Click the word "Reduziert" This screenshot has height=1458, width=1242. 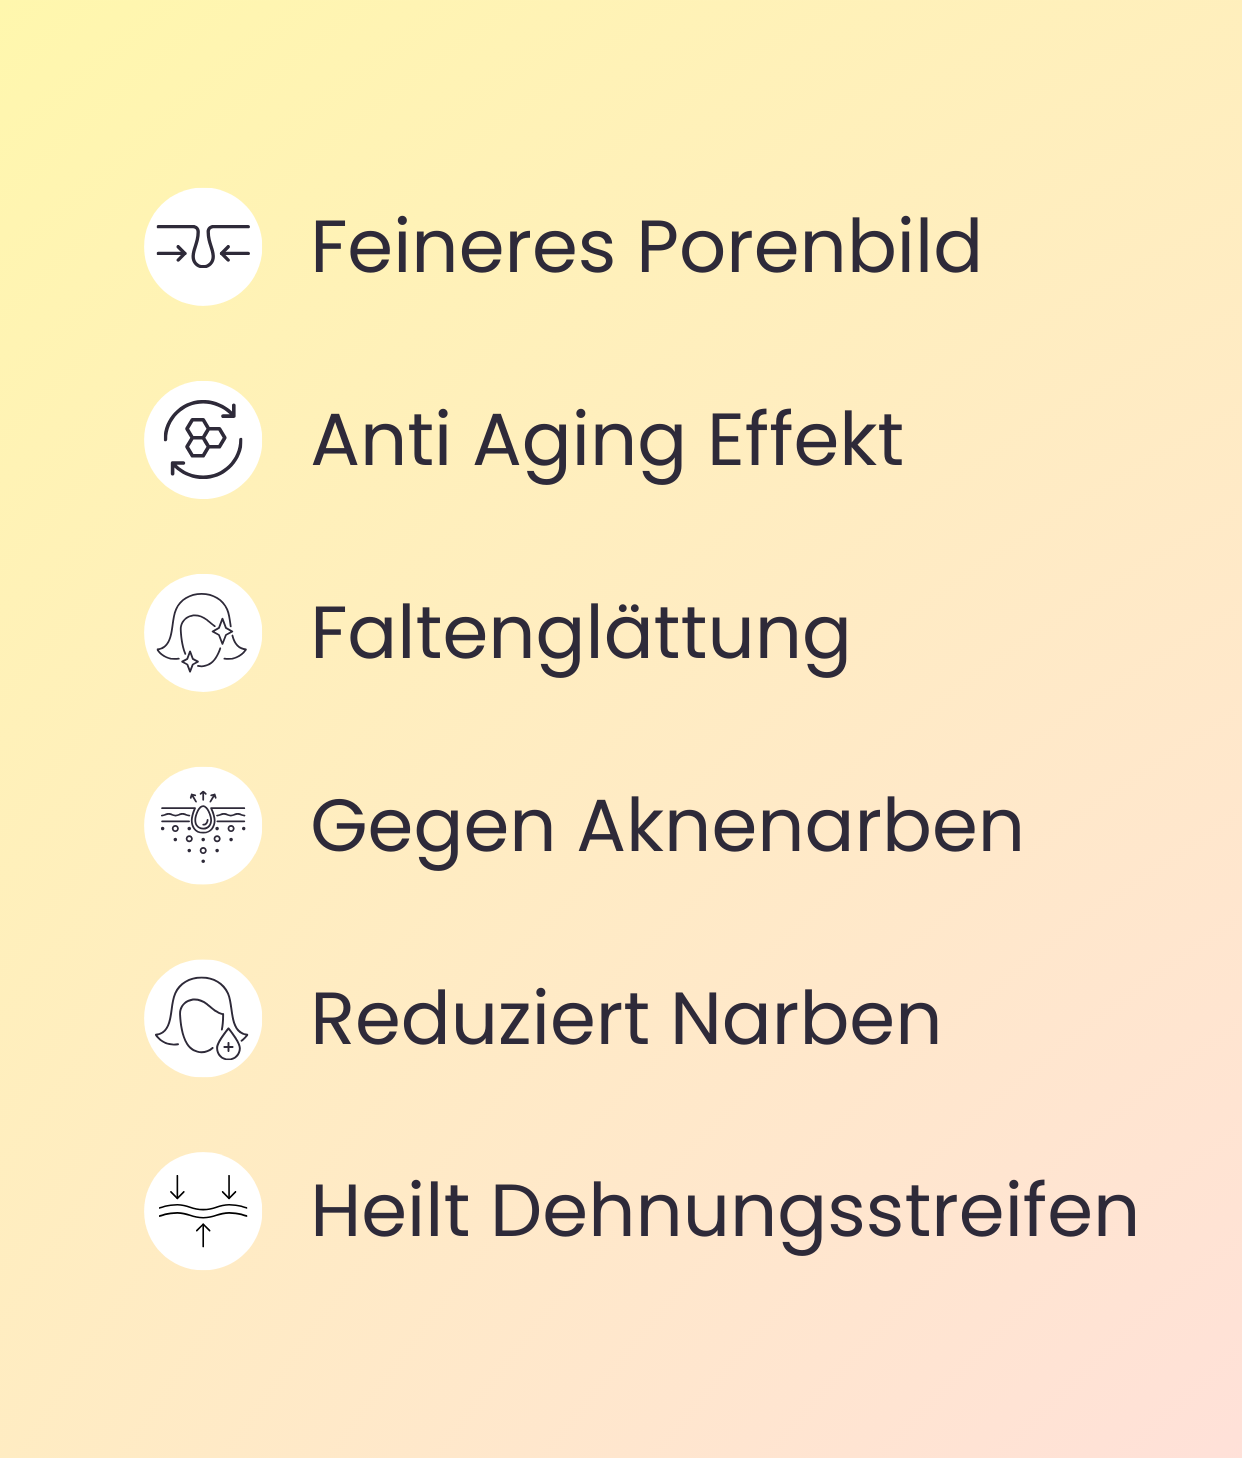pos(479,1019)
